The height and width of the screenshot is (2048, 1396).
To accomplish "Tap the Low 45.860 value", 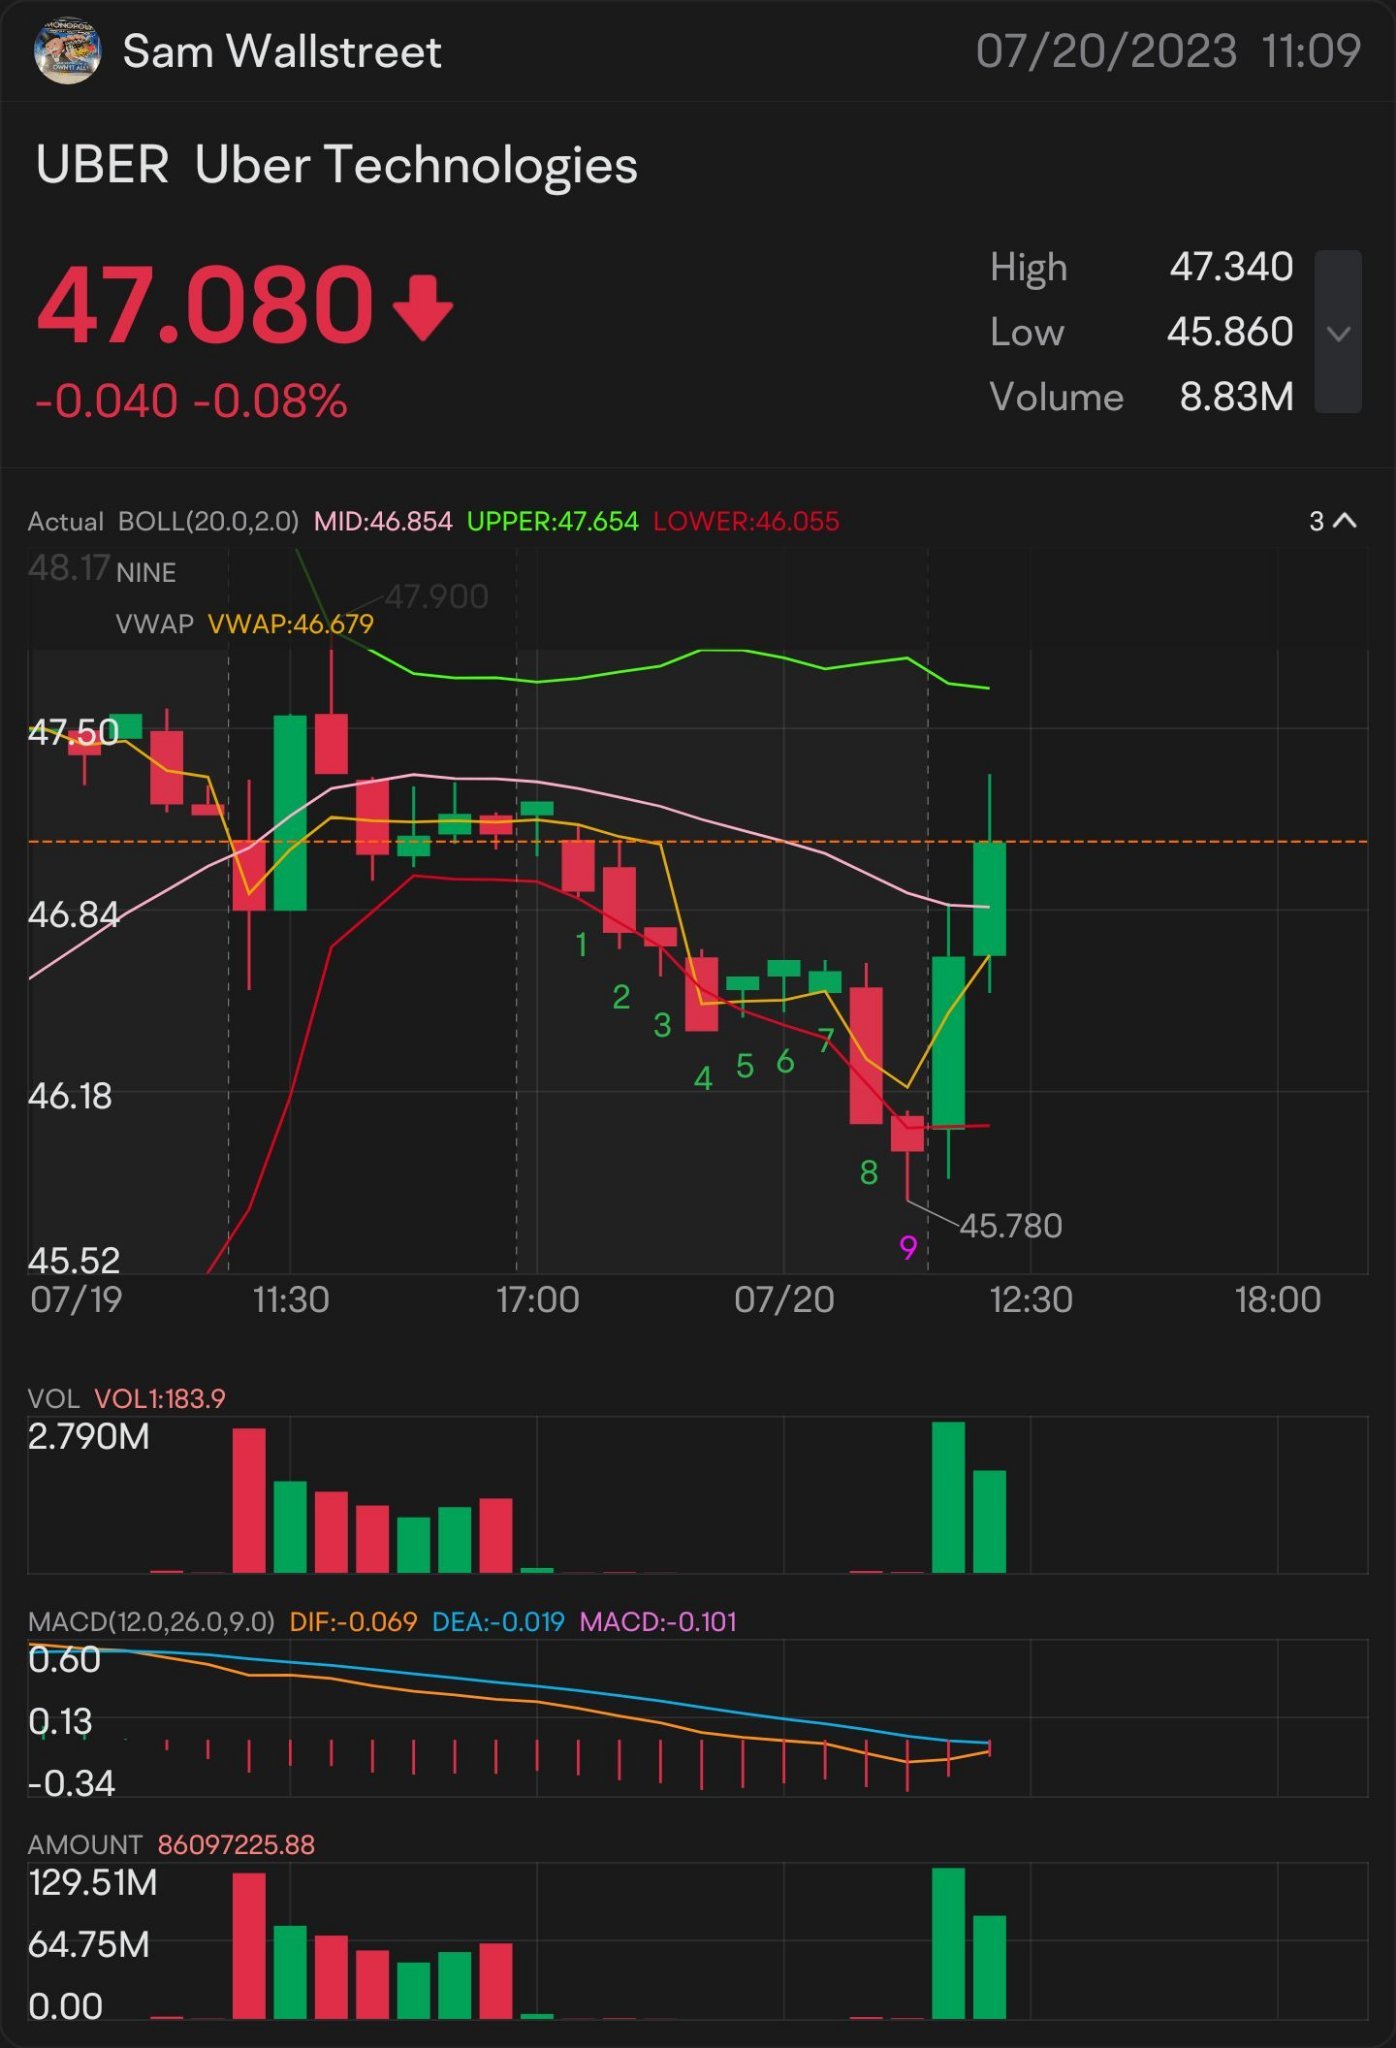I will point(1230,332).
